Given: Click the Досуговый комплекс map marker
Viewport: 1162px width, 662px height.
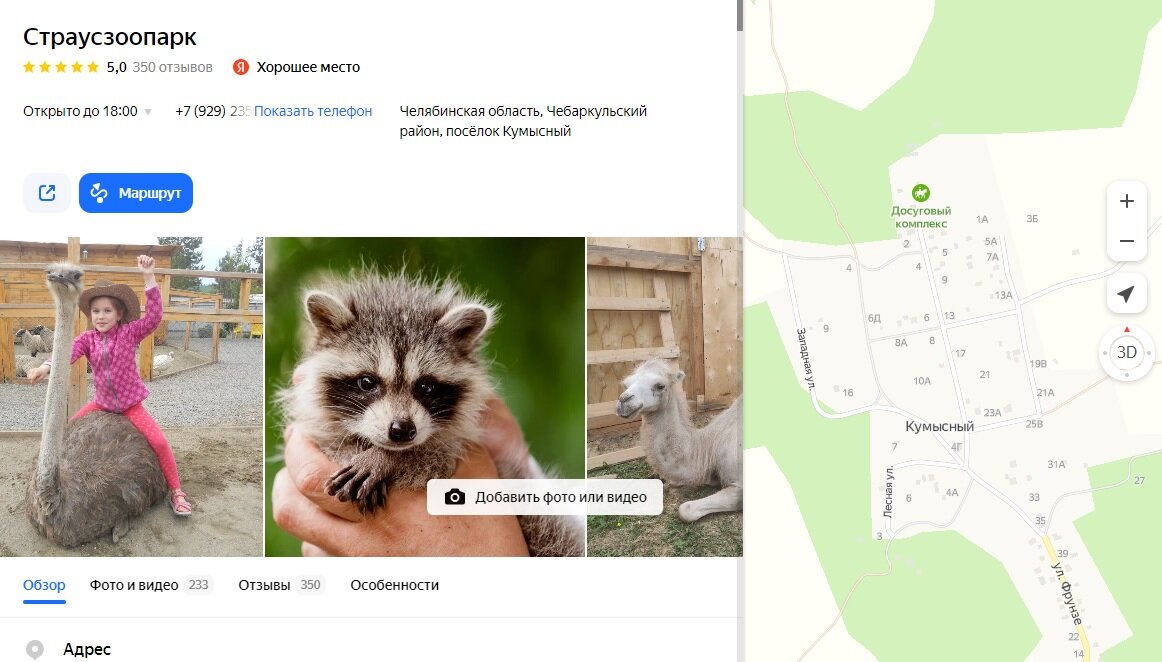Looking at the screenshot, I should [920, 193].
